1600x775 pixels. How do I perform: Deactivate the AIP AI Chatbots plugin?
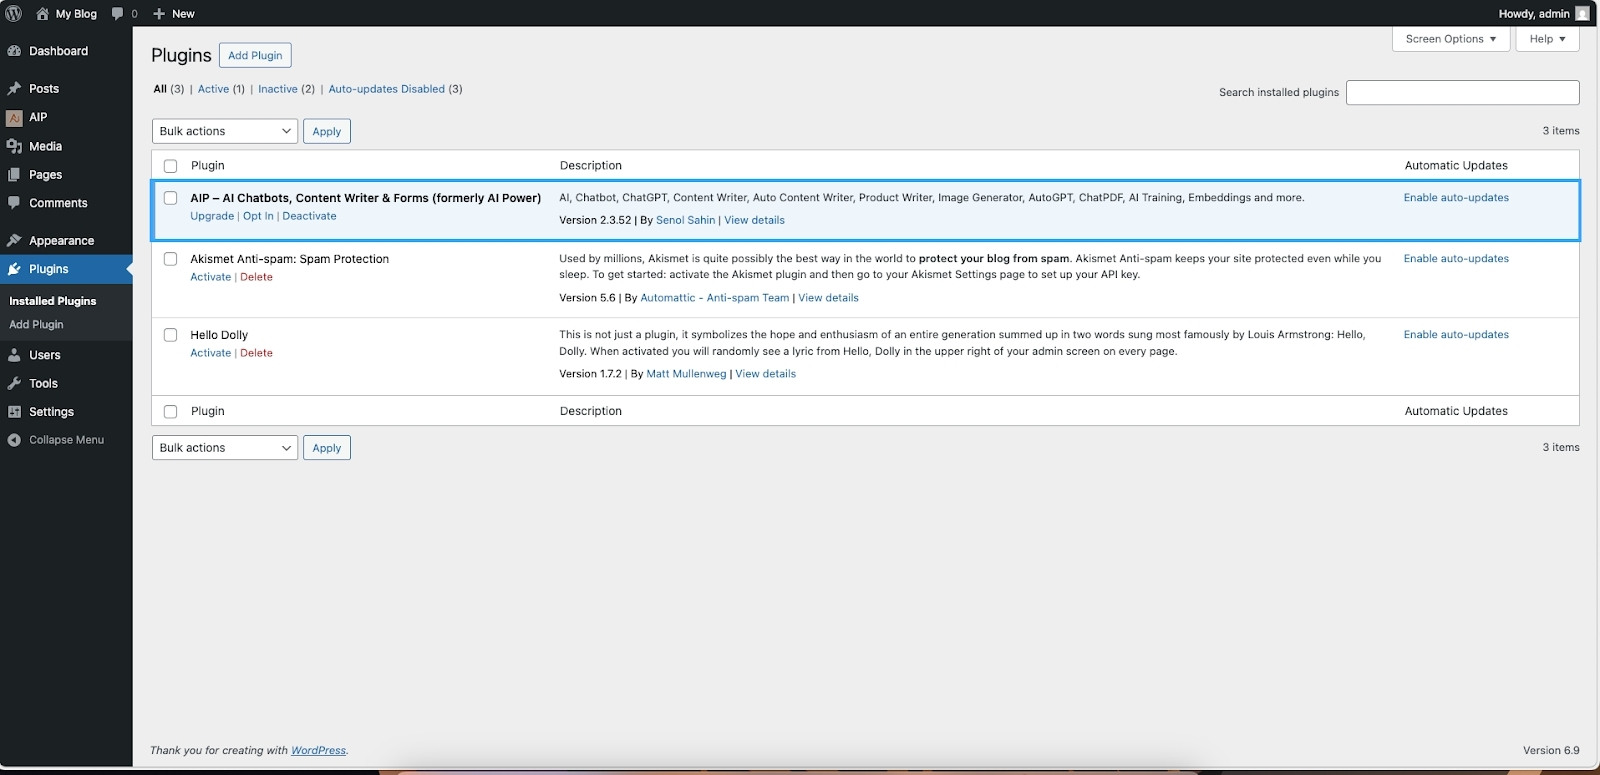pos(309,216)
